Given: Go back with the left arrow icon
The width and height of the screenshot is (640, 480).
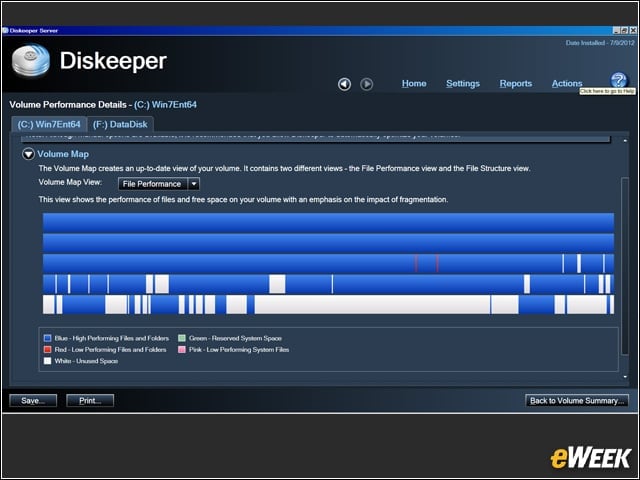Looking at the screenshot, I should pos(344,84).
